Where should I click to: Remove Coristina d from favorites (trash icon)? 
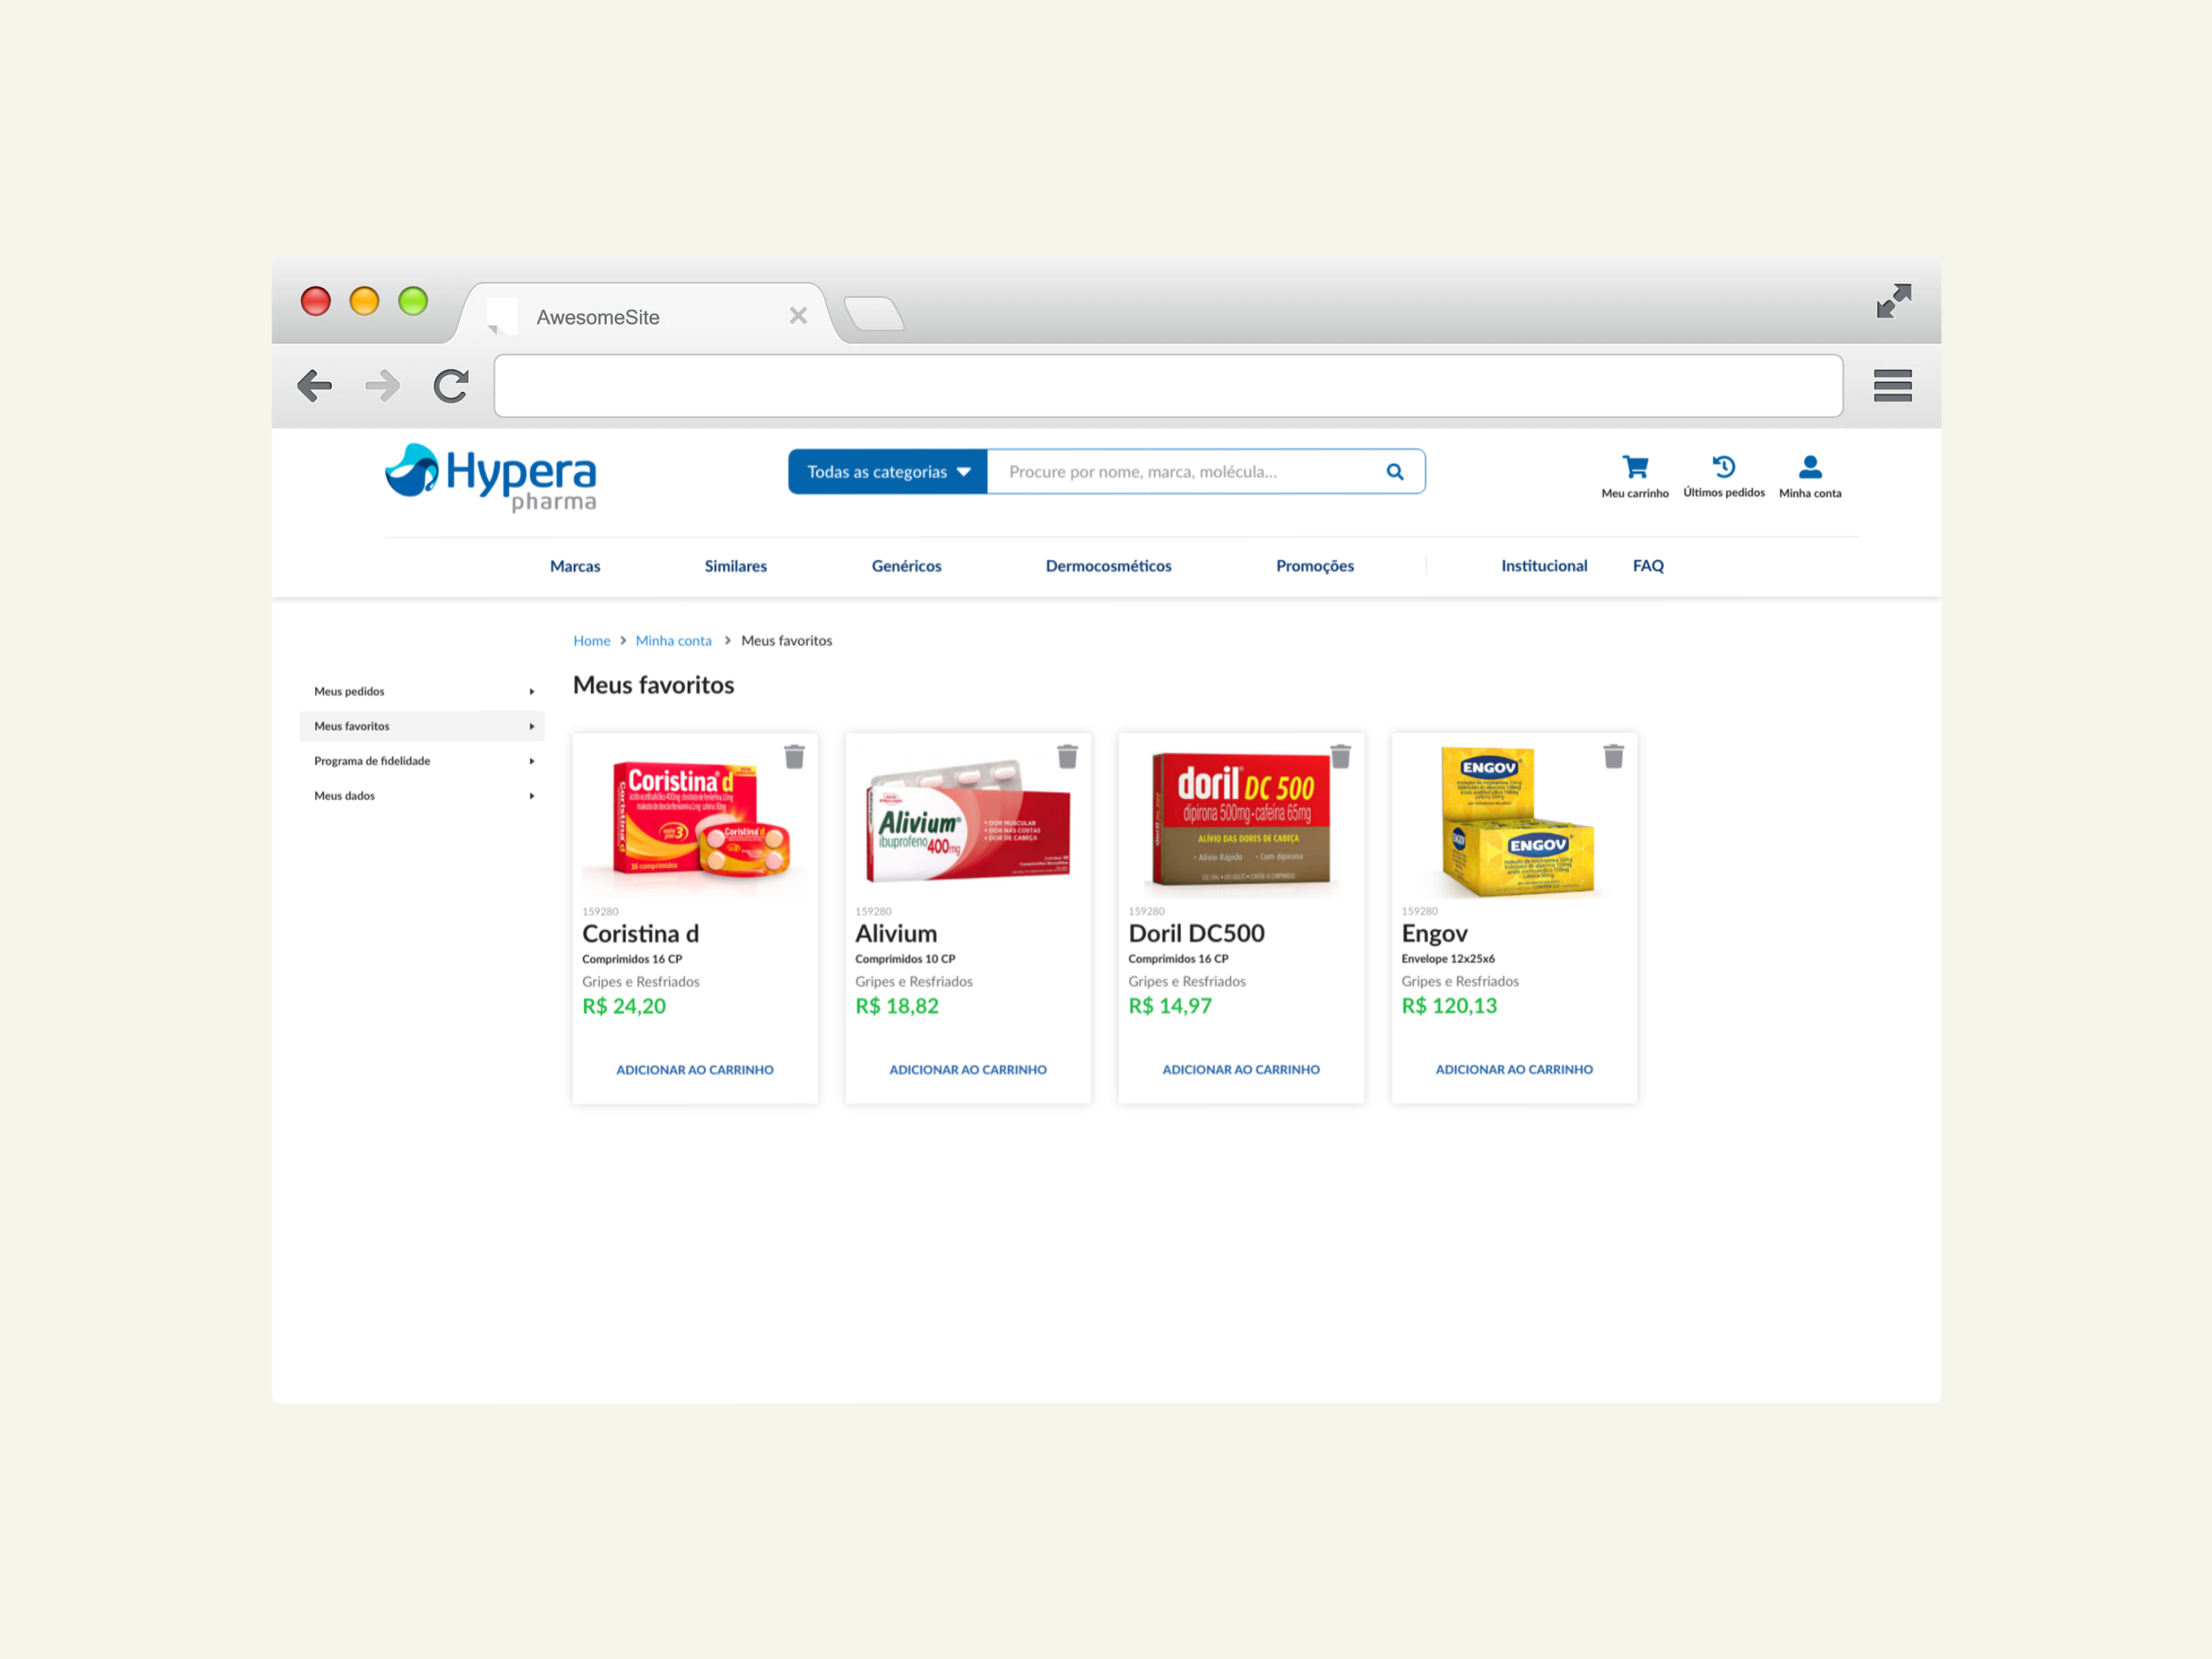(794, 757)
